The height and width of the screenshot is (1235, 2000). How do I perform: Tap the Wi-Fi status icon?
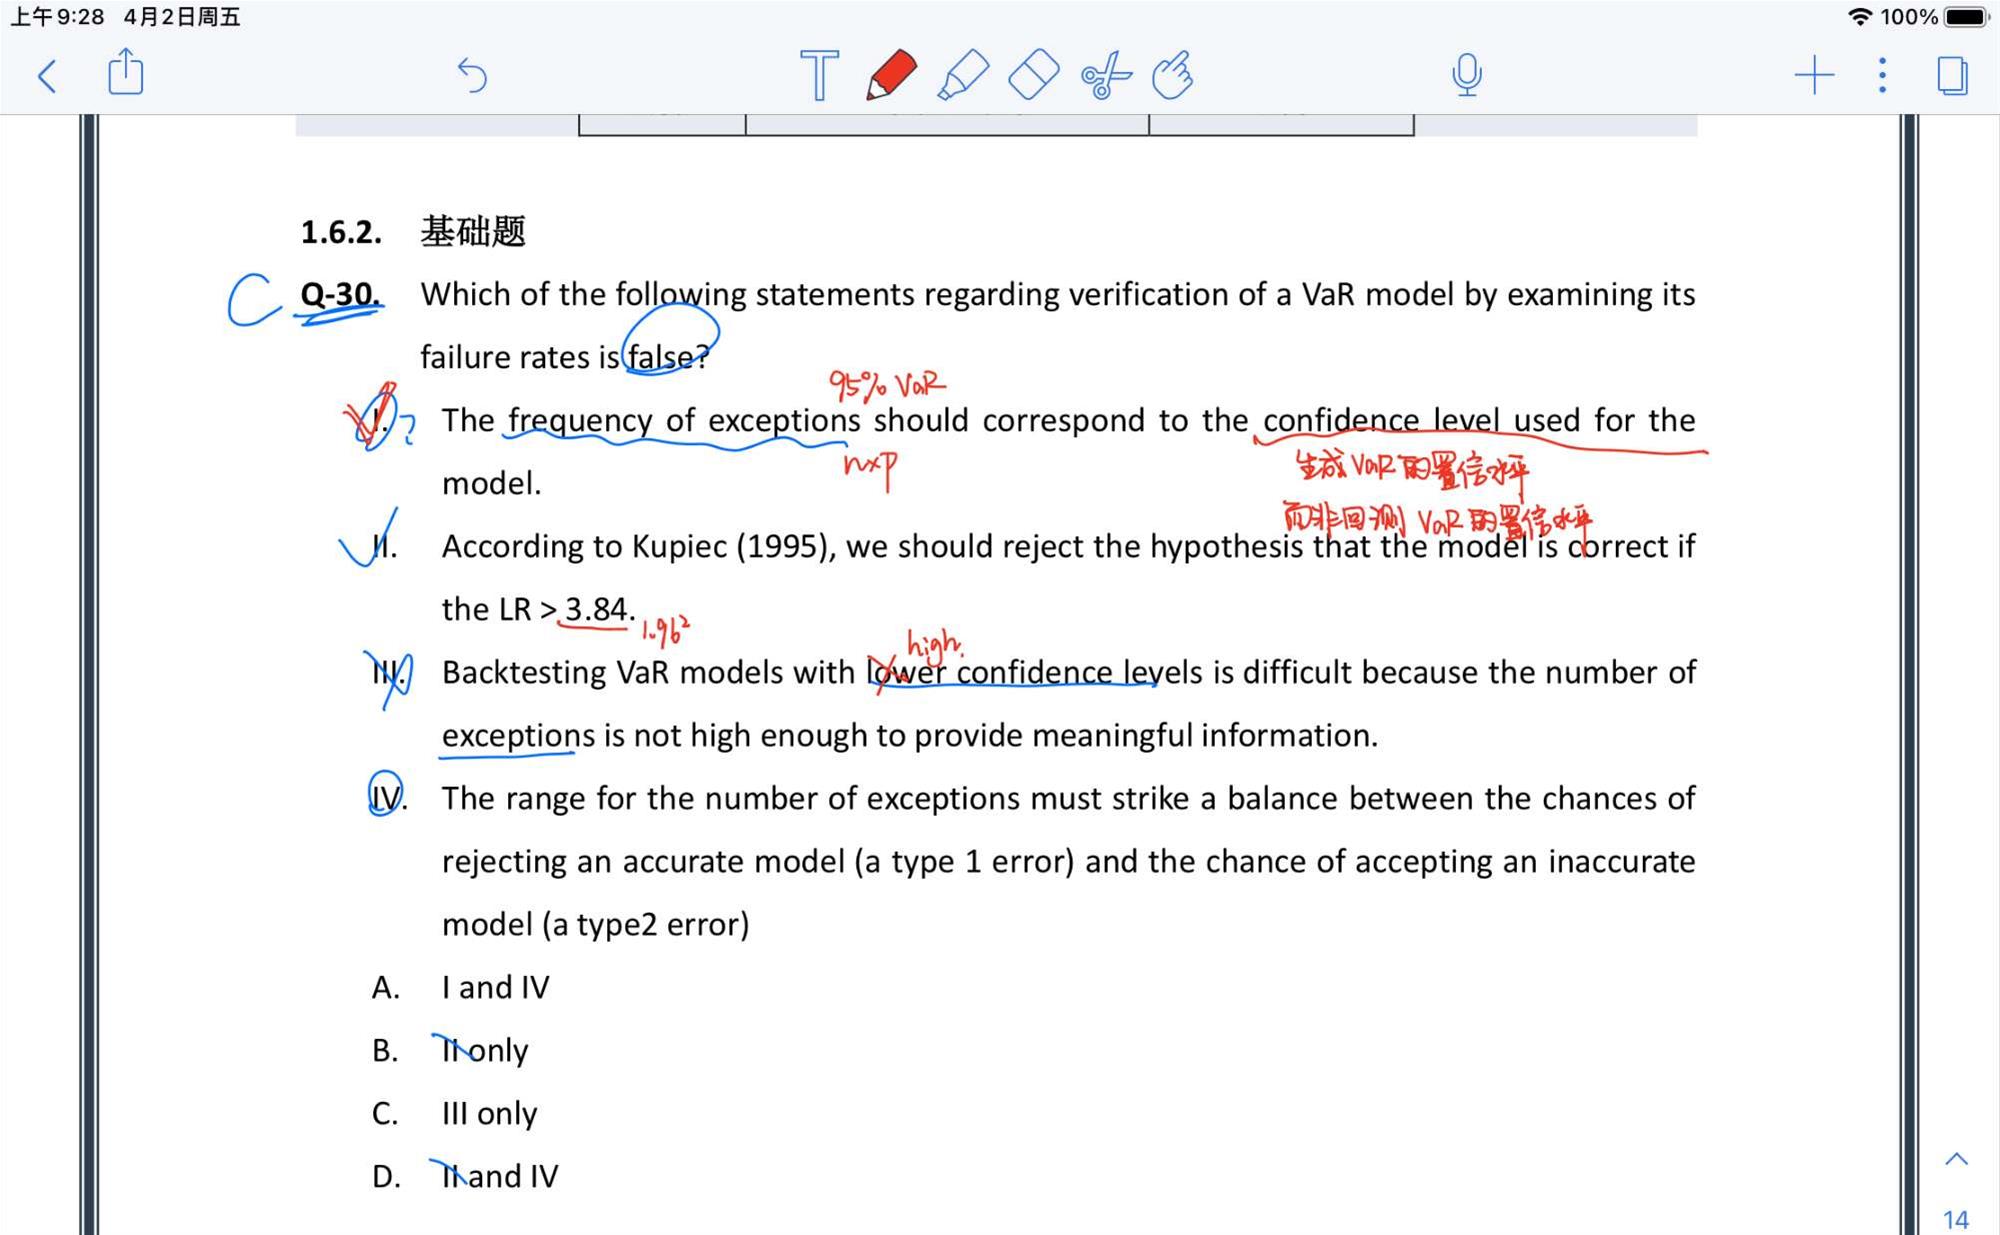[x=1860, y=17]
